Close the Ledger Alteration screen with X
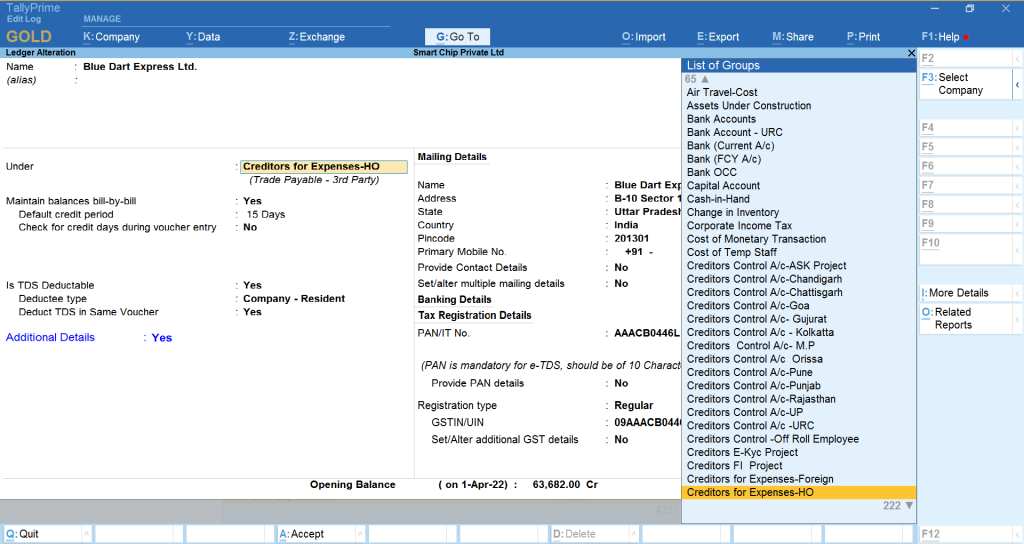The width and height of the screenshot is (1024, 544). (910, 52)
